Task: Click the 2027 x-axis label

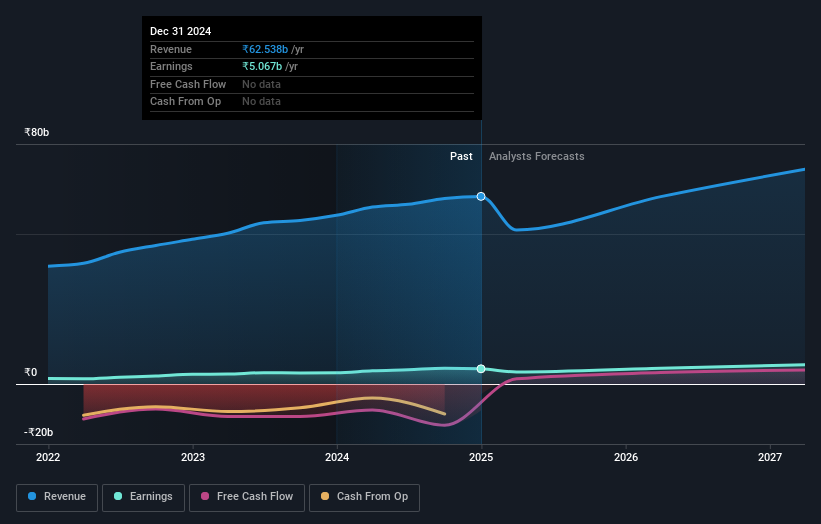Action: pyautogui.click(x=770, y=457)
